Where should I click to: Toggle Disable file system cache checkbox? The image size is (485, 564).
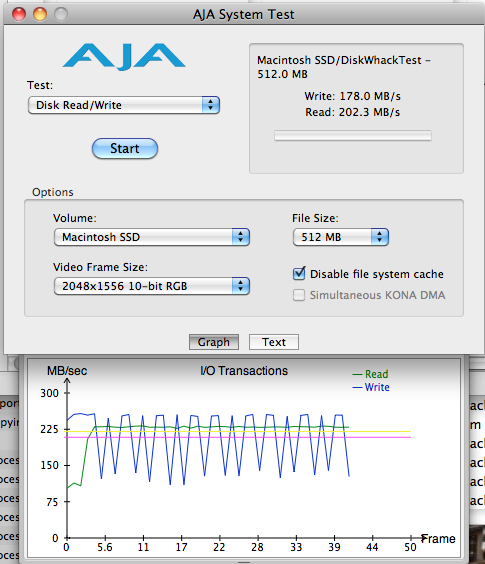[299, 274]
